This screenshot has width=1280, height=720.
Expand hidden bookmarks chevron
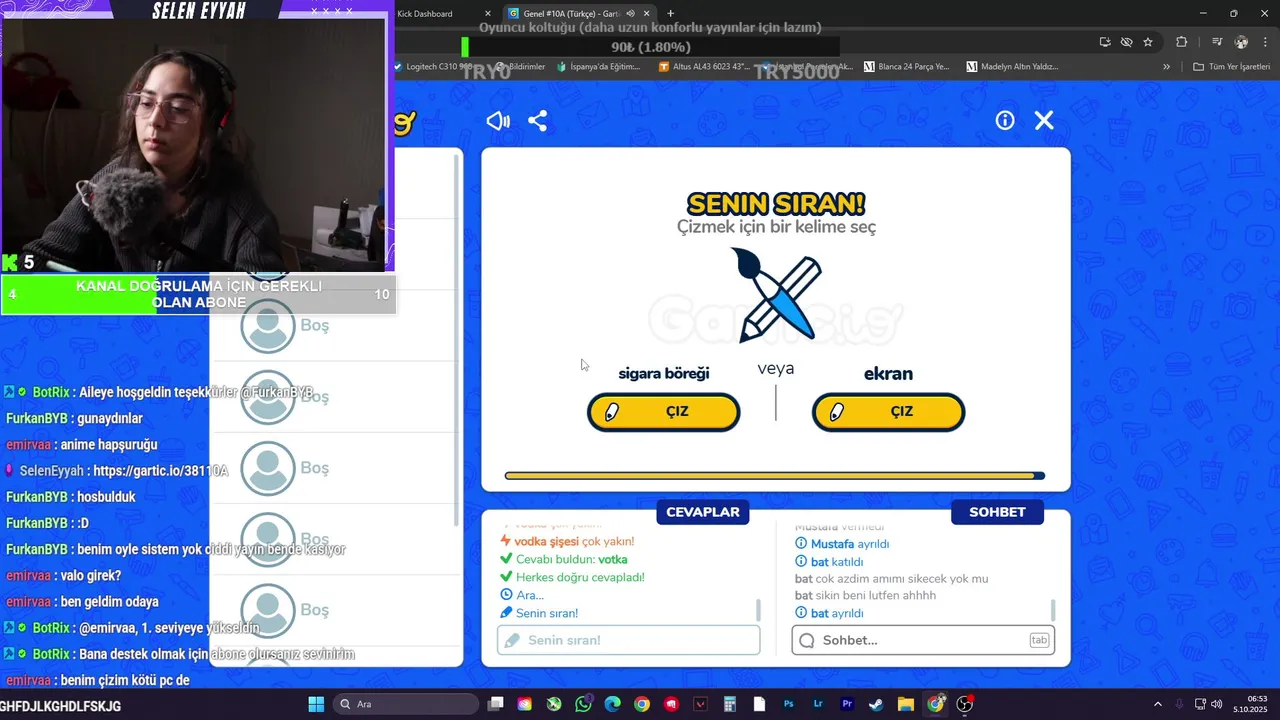pyautogui.click(x=1166, y=67)
